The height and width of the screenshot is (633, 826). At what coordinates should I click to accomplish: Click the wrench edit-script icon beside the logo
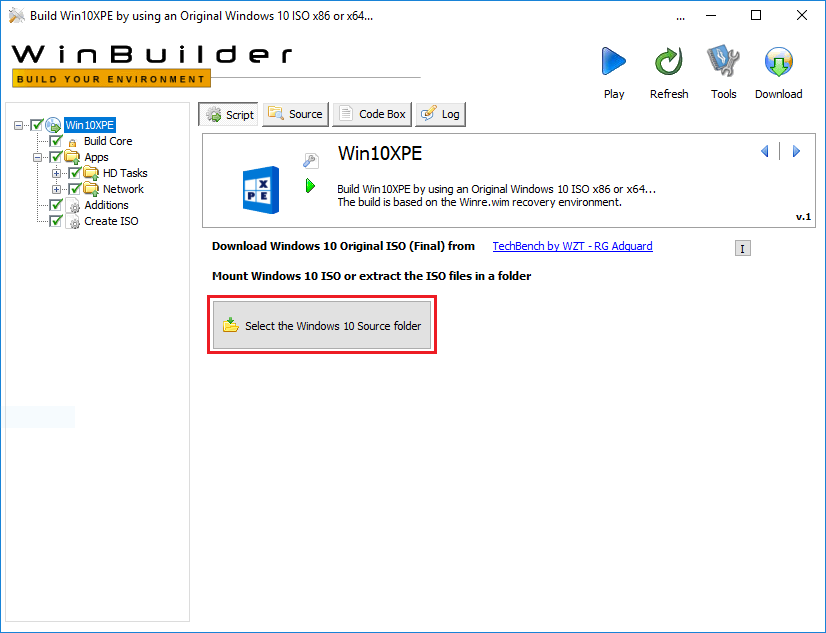[x=311, y=160]
